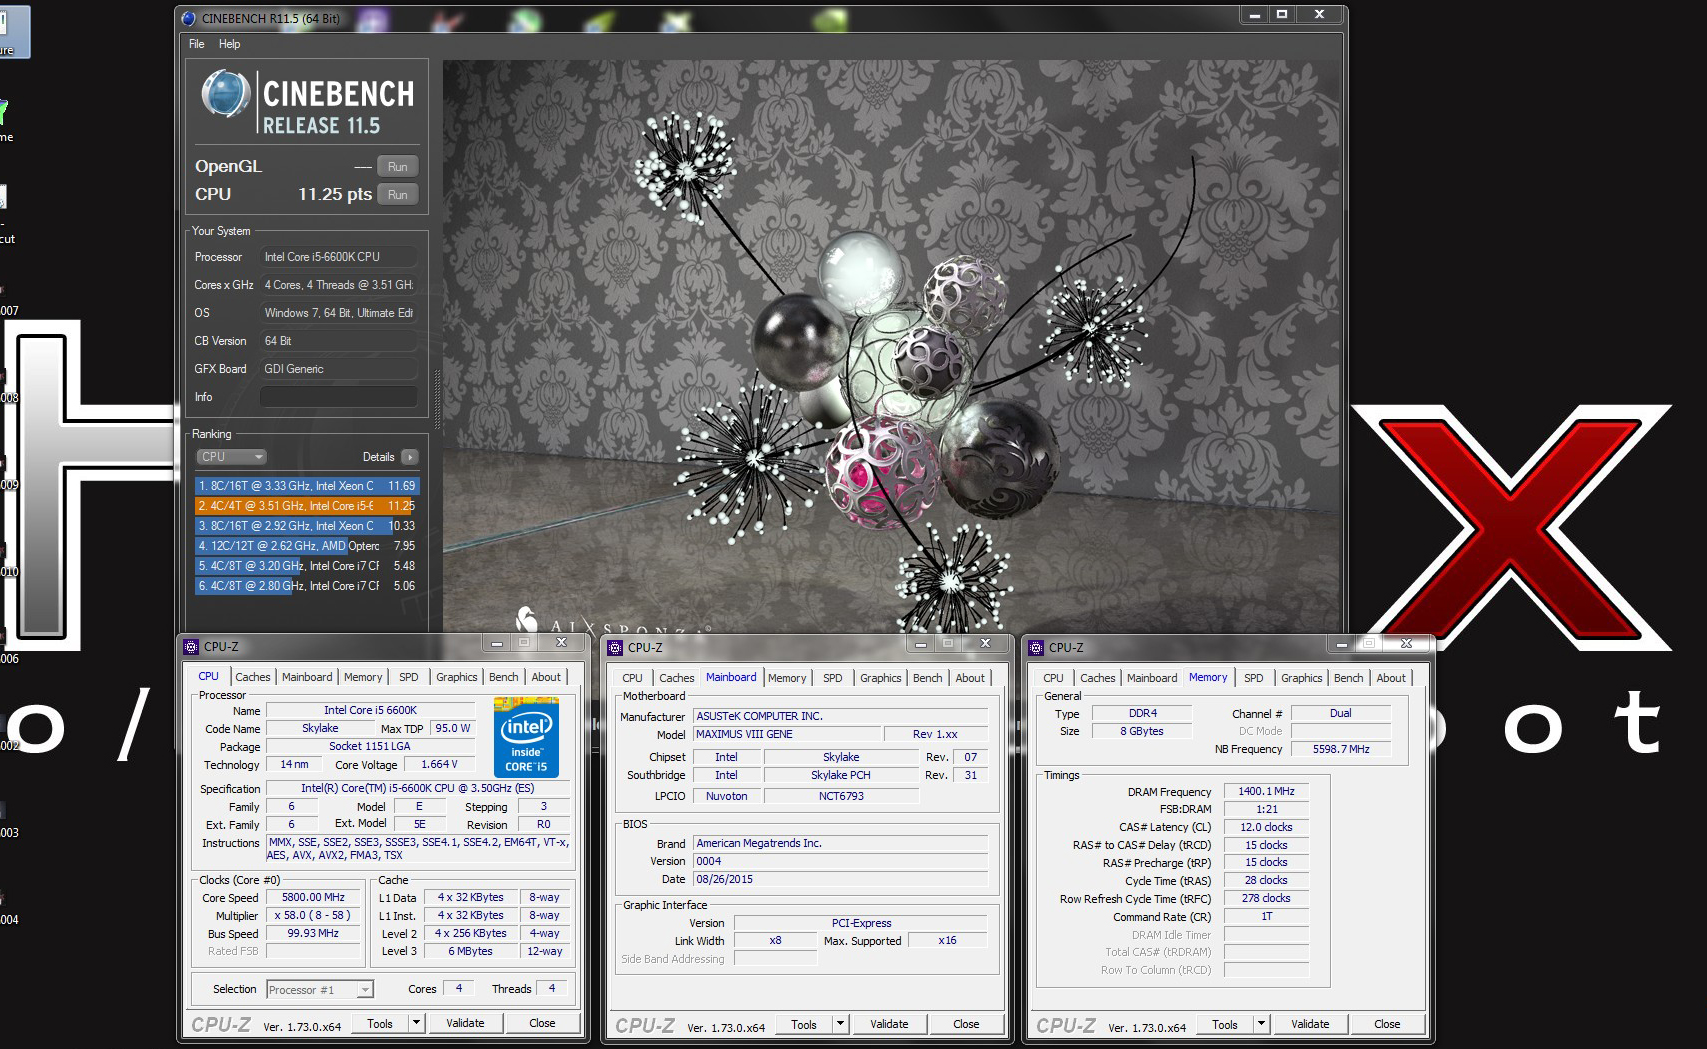Switch to Bench tab in first CPU-Z window
The width and height of the screenshot is (1707, 1049).
click(x=504, y=677)
